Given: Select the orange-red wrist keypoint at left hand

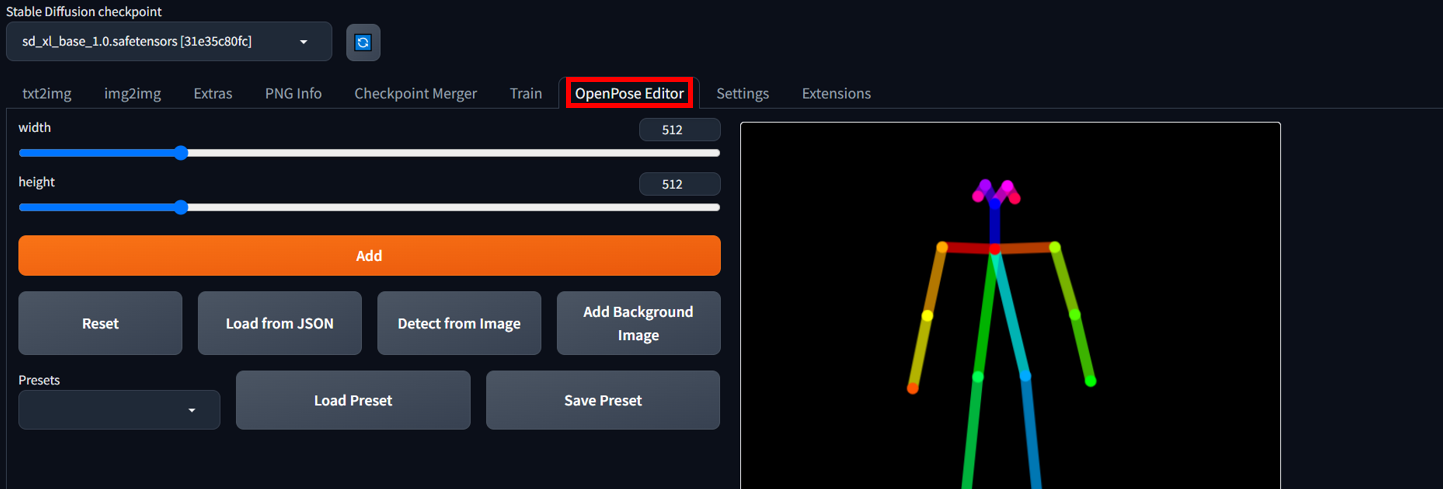Looking at the screenshot, I should (913, 388).
